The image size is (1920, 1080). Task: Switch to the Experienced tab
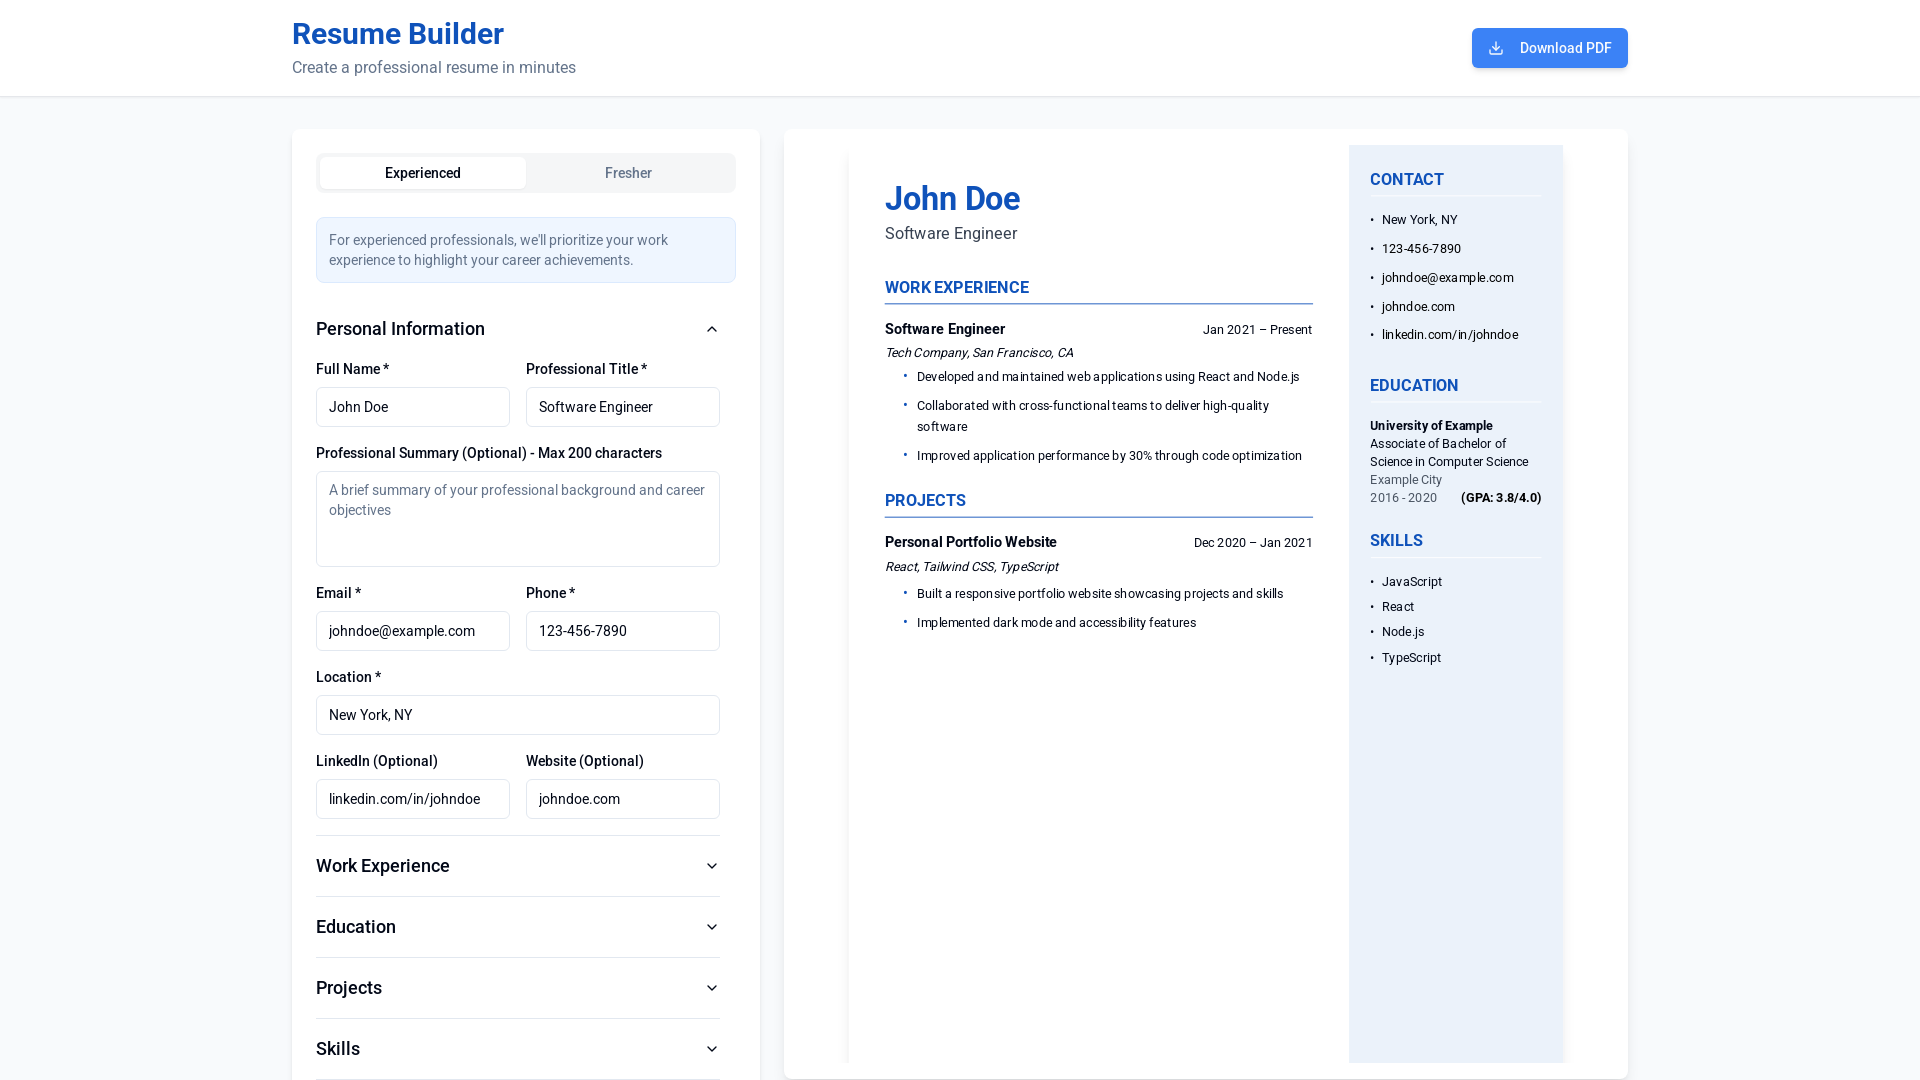pos(423,173)
